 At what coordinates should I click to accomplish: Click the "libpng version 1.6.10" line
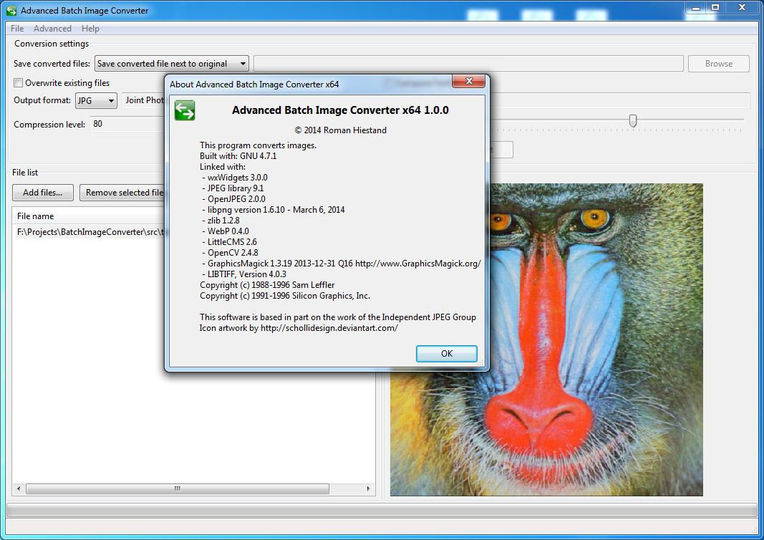point(273,210)
